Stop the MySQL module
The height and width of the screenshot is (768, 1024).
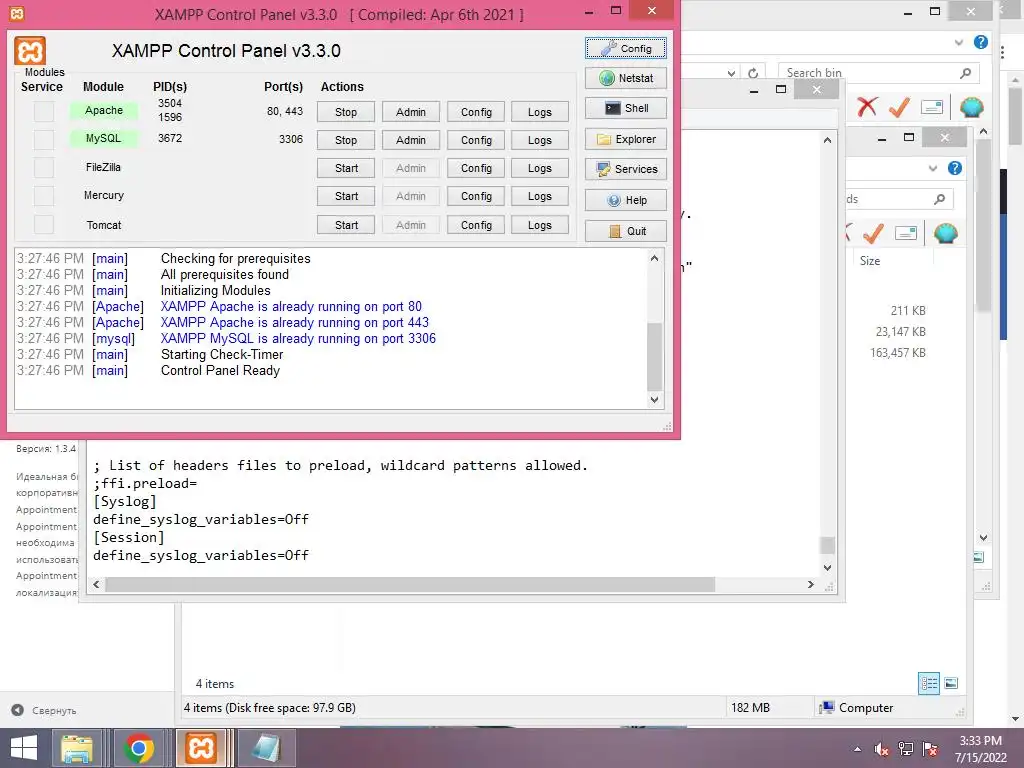point(346,140)
